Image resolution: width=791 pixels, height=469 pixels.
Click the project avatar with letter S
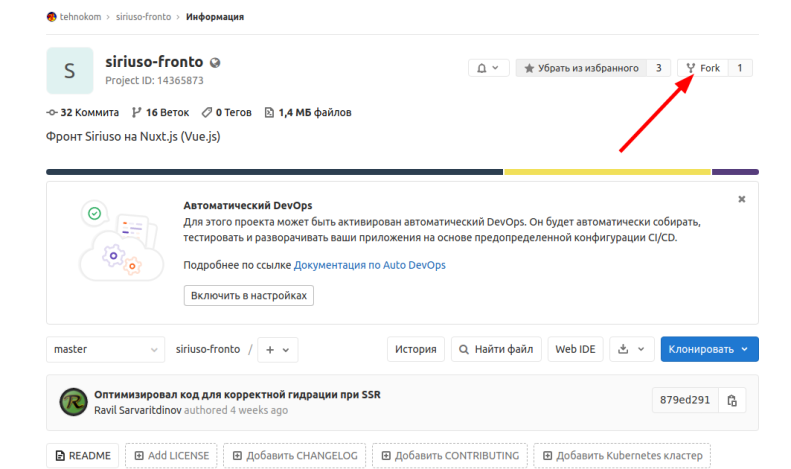70,71
